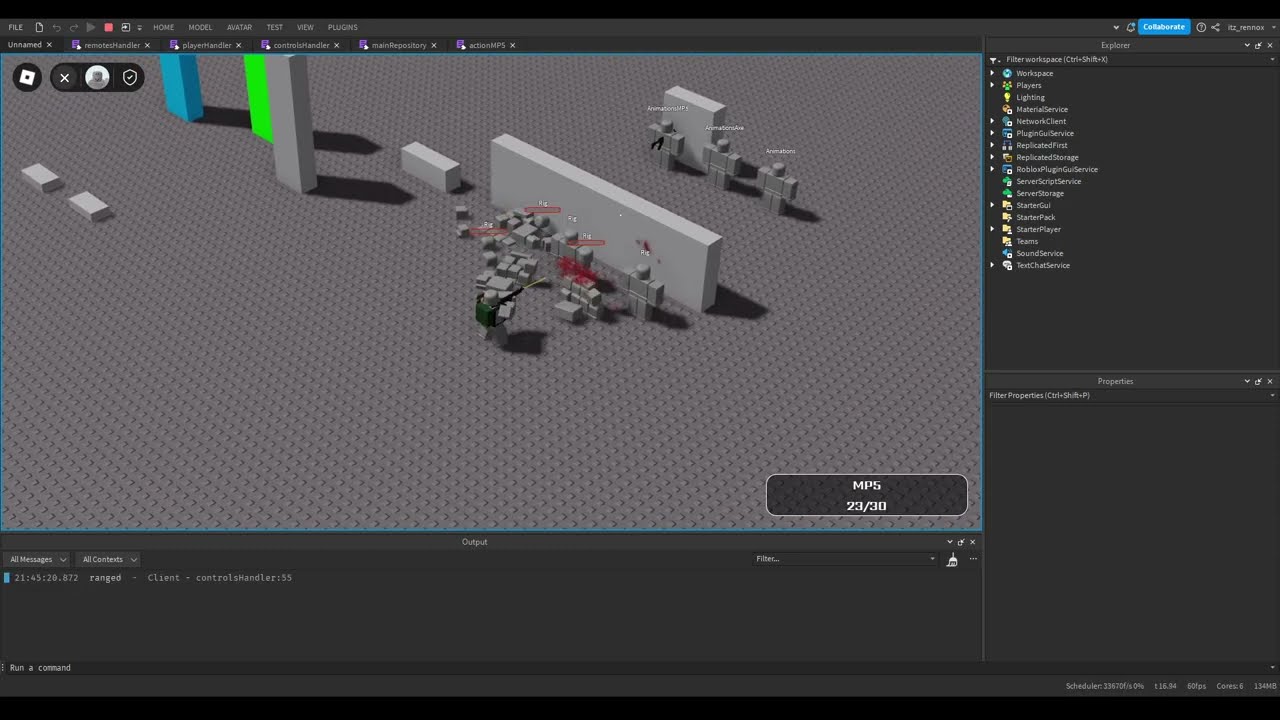Click the controlsHandler:55 output log line
The image size is (1280, 720).
coord(243,578)
